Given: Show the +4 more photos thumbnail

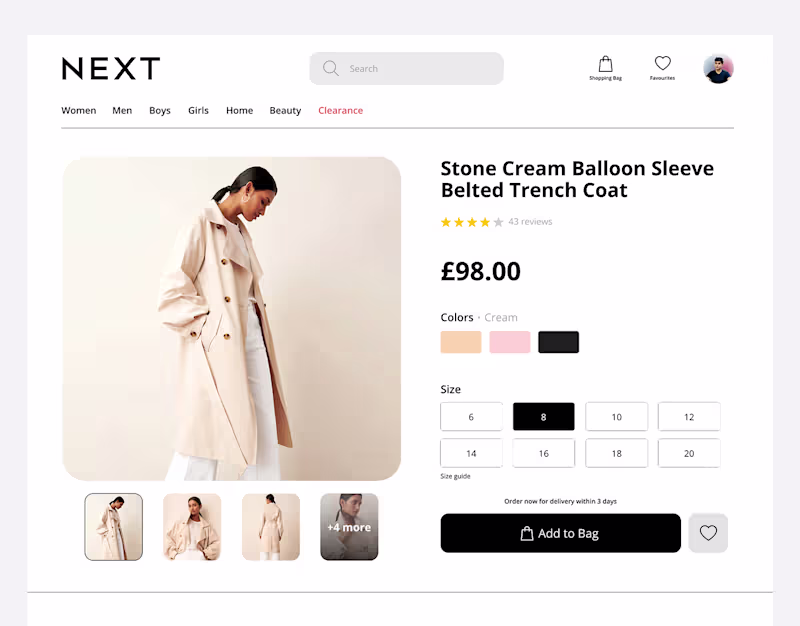Looking at the screenshot, I should point(349,527).
